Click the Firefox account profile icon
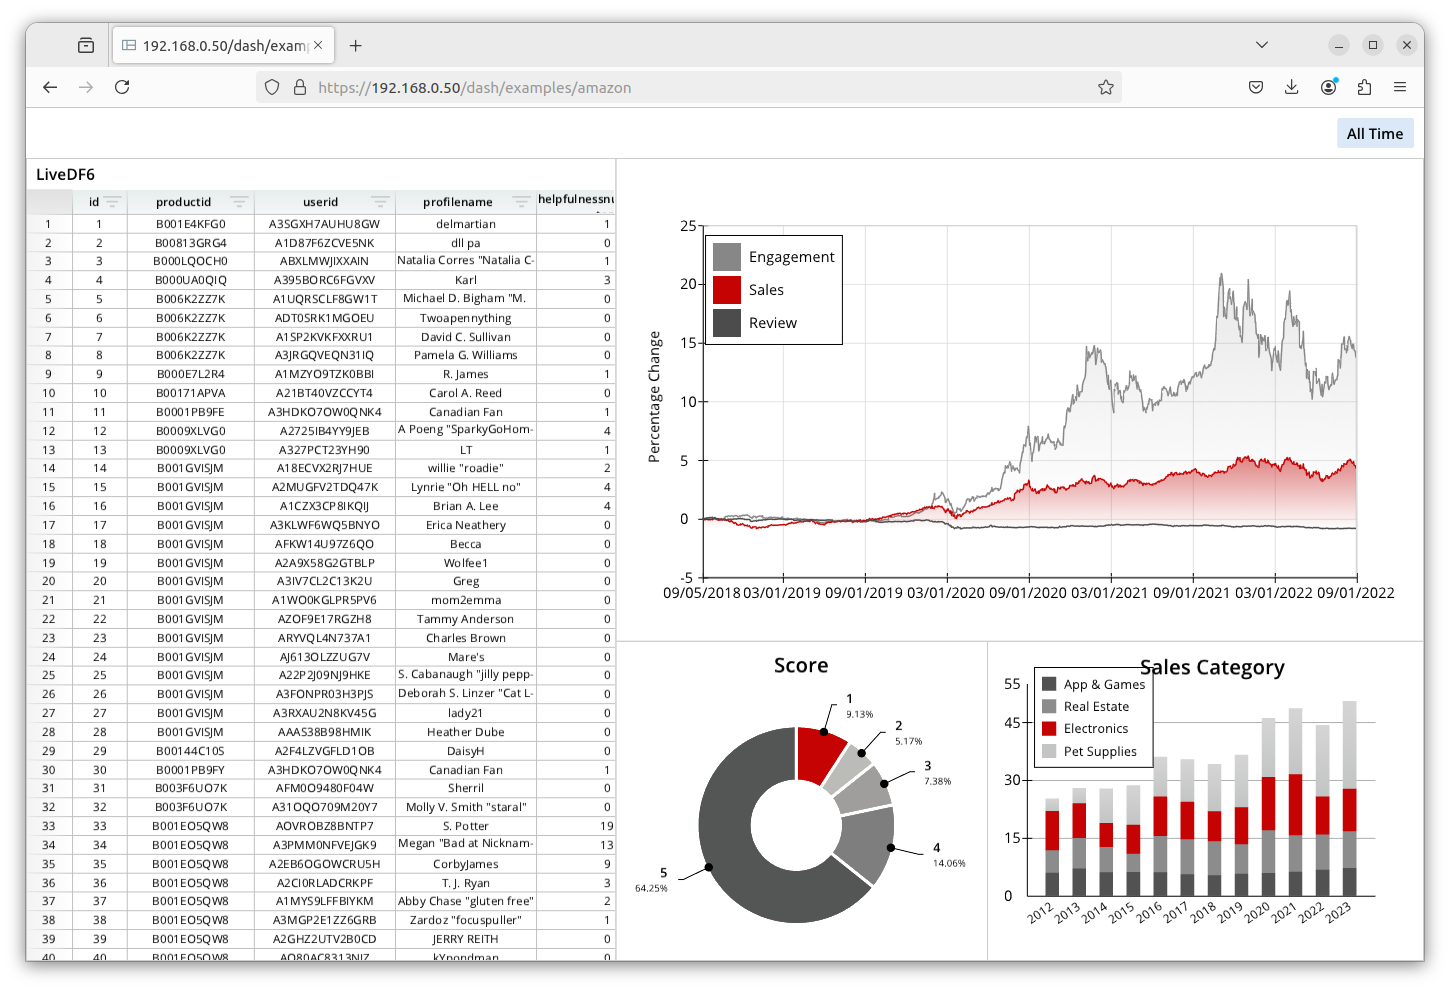 coord(1328,87)
